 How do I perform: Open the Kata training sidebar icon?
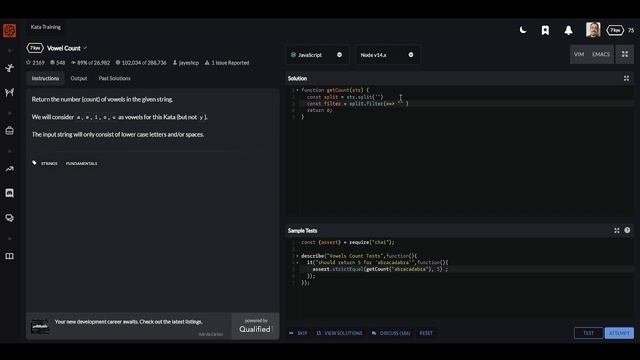click(x=9, y=68)
